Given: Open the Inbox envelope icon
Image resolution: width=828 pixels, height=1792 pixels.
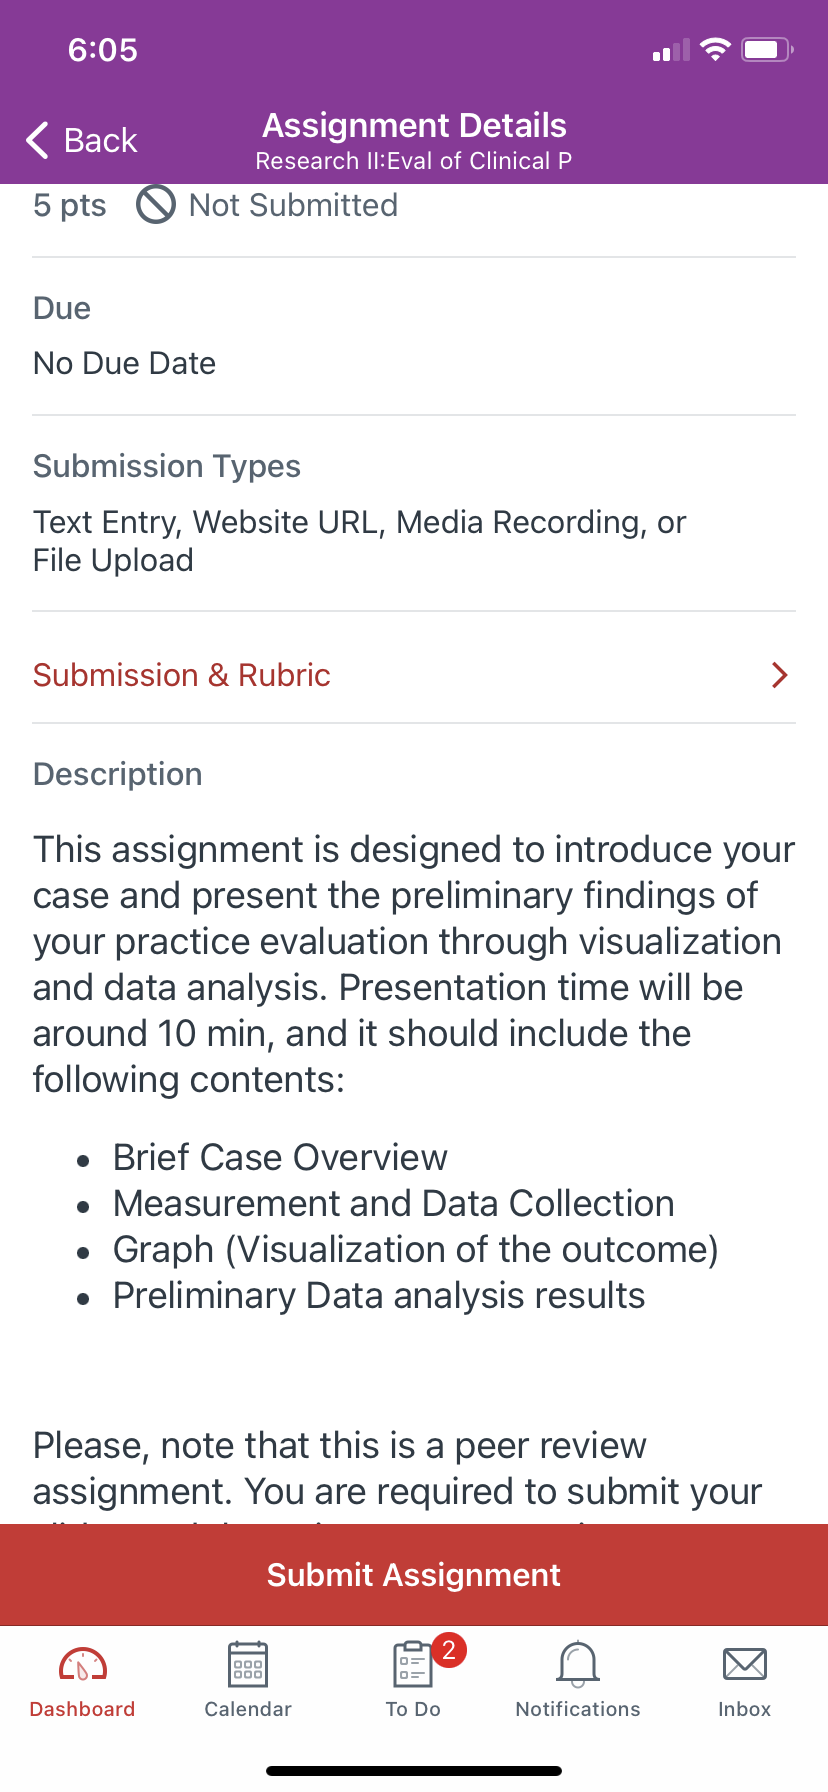Looking at the screenshot, I should tap(745, 1665).
